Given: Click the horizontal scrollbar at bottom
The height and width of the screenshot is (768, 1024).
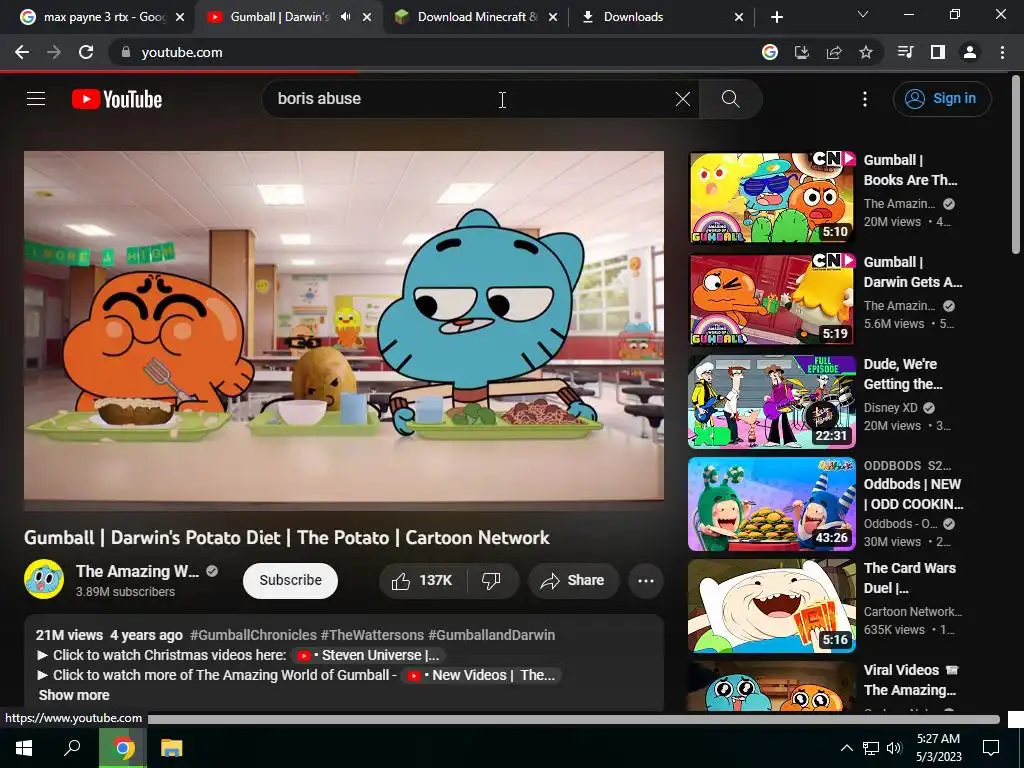Looking at the screenshot, I should click(x=573, y=720).
